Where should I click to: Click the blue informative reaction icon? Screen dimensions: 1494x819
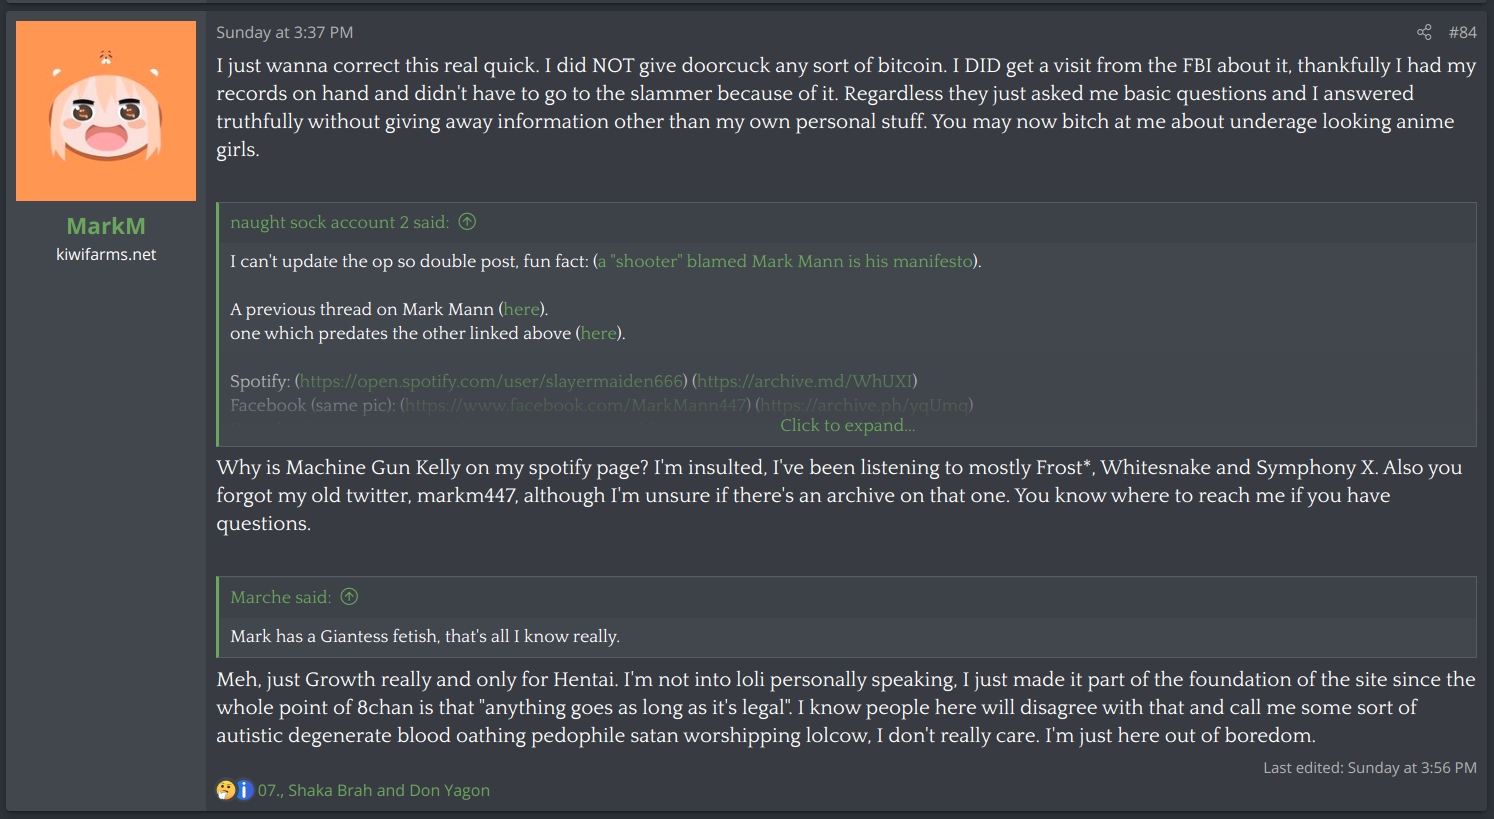pyautogui.click(x=244, y=790)
